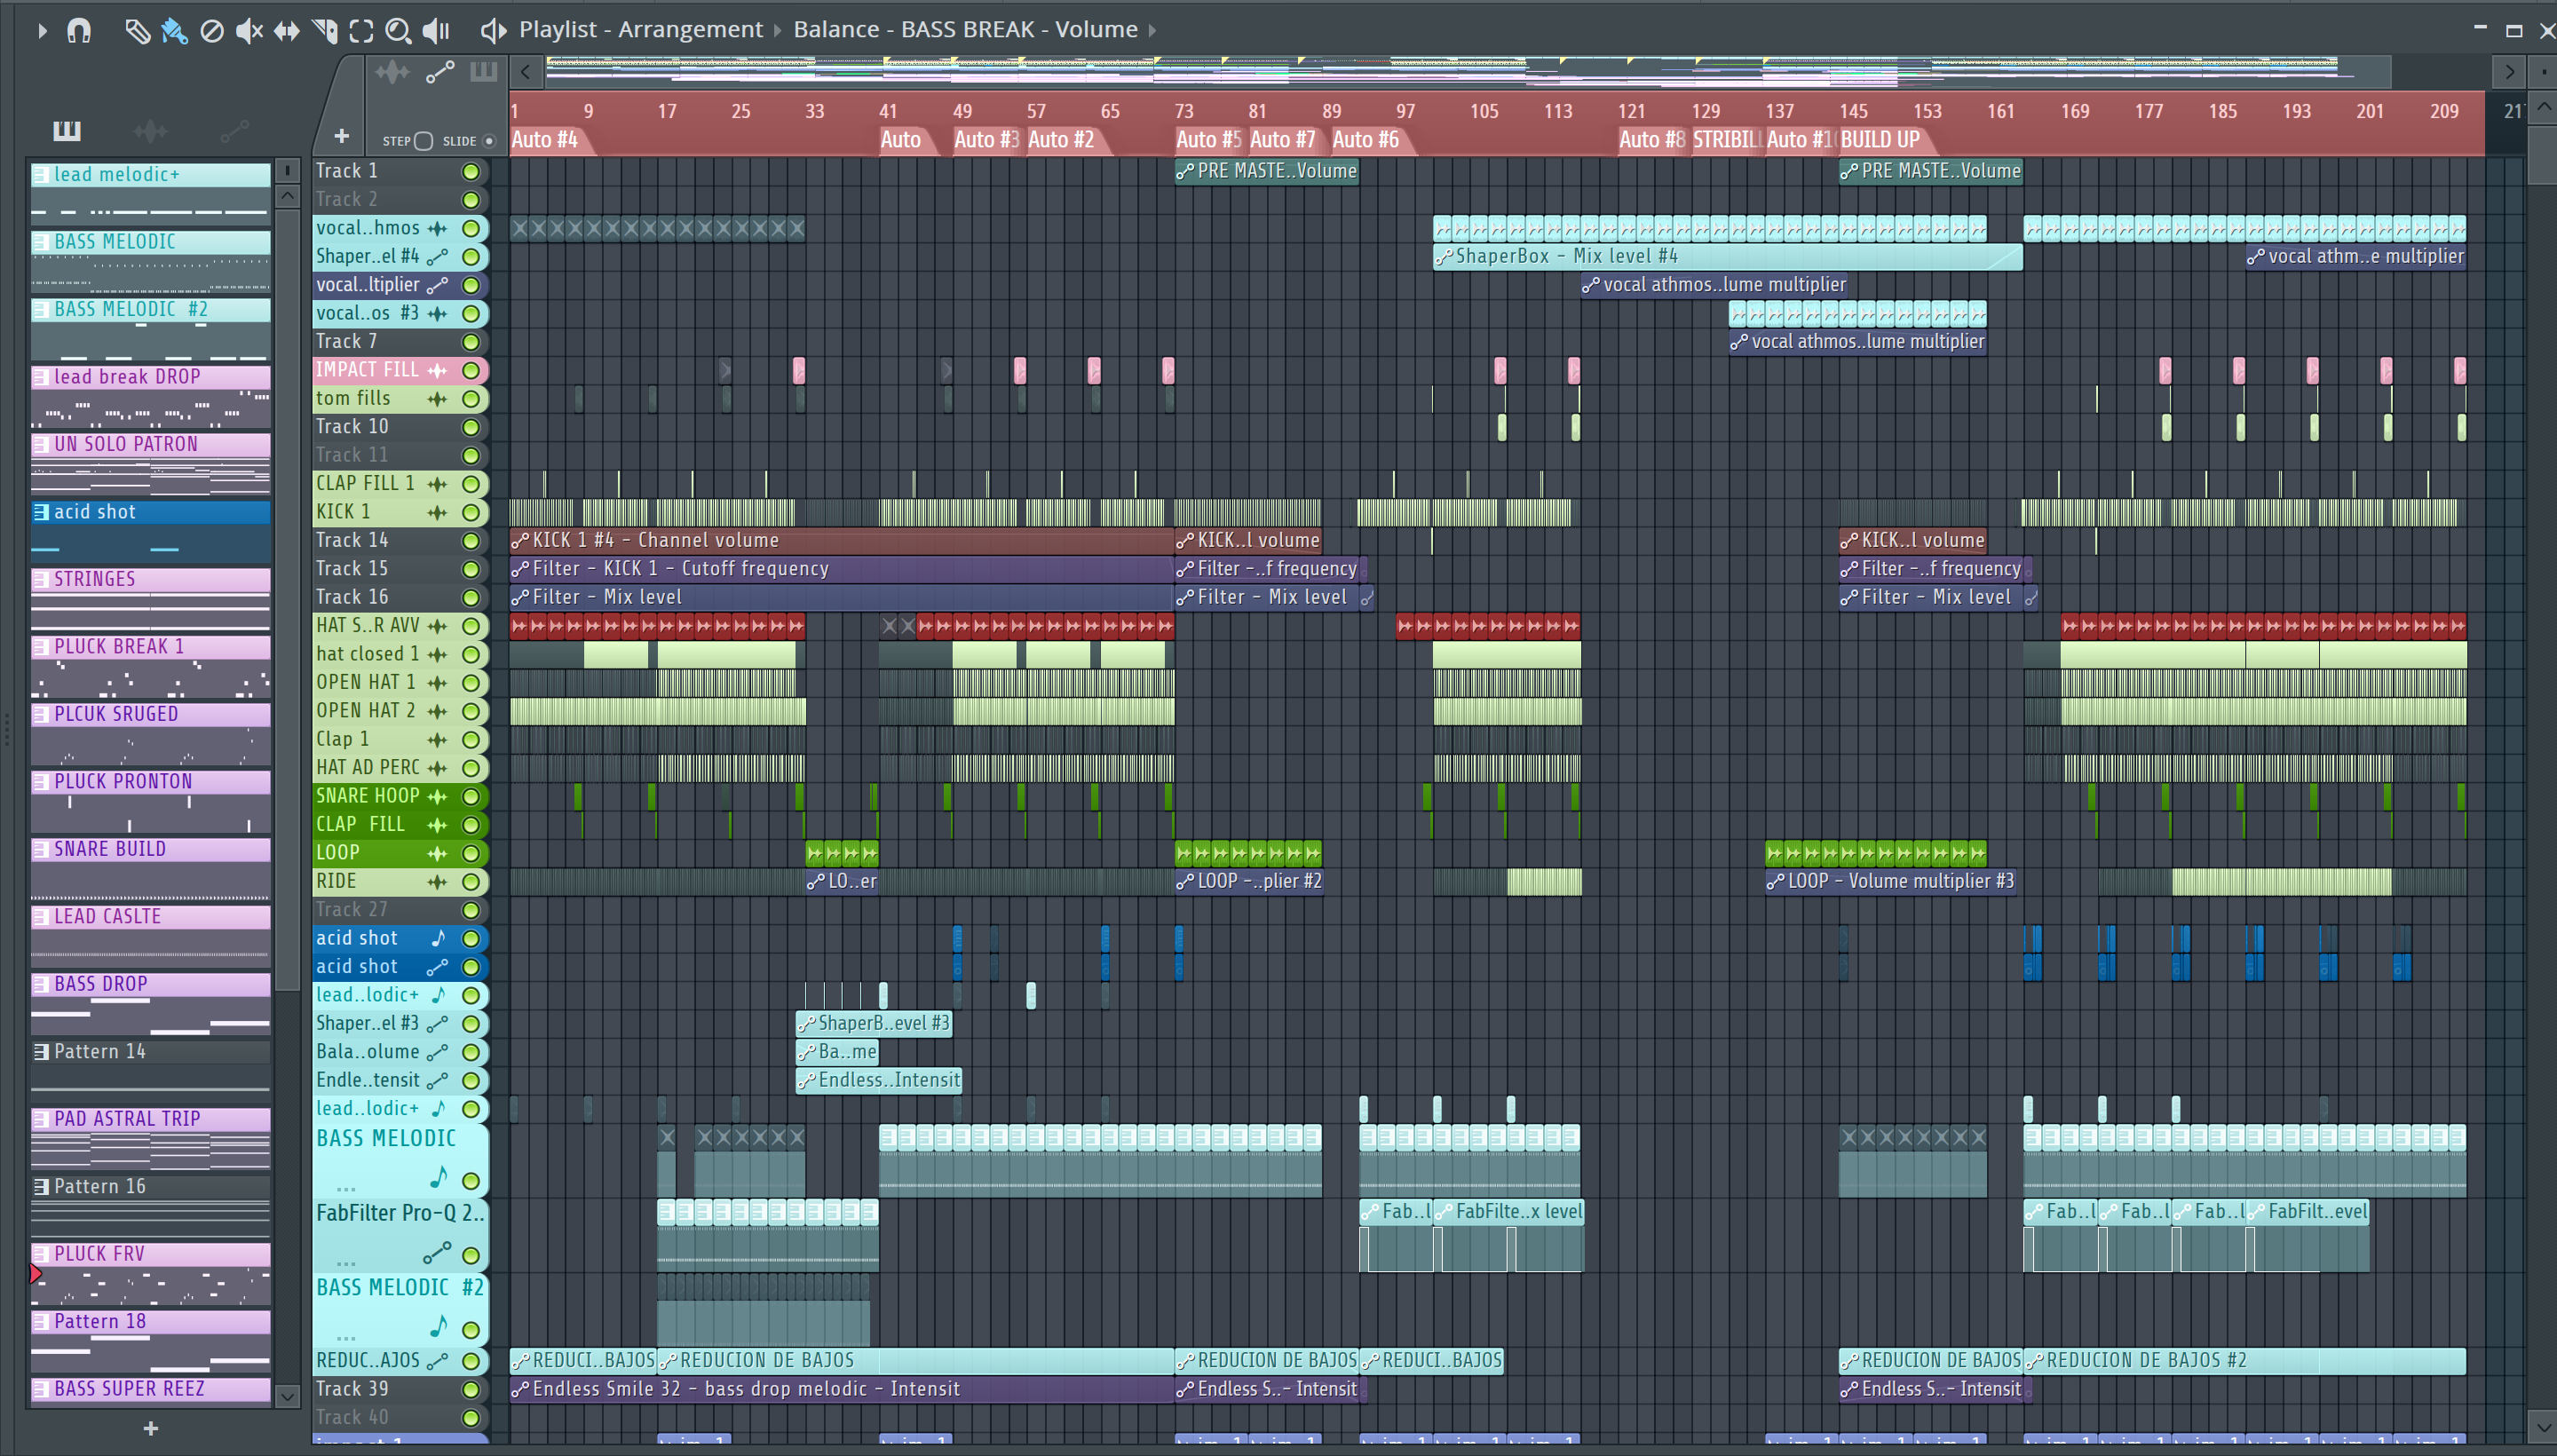Click note icon on BASS MELODIC #2 track
2557x1456 pixels.
click(437, 1326)
